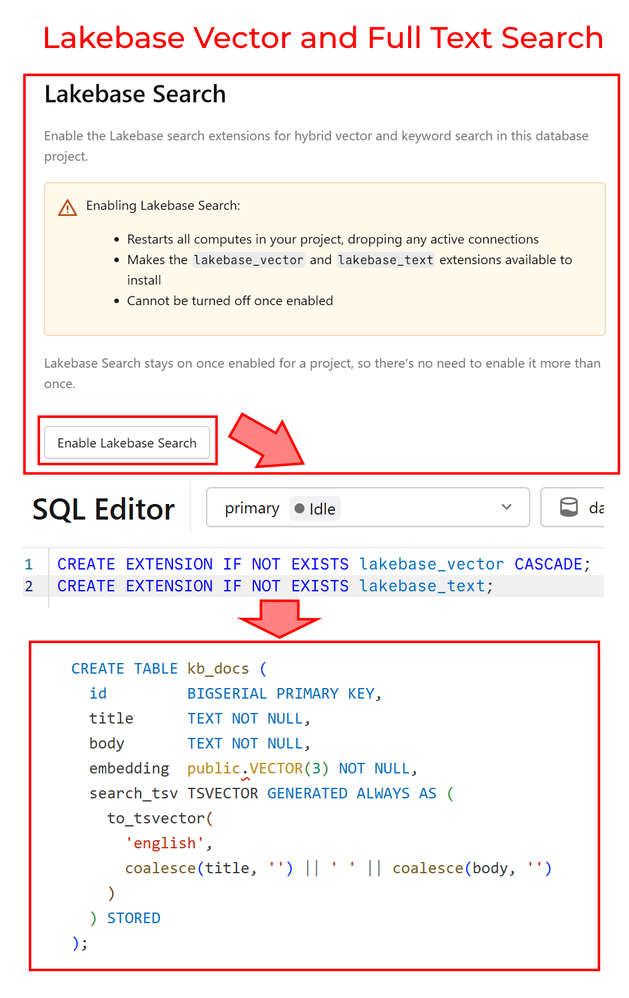Click the Enable Lakebase Search button

click(x=127, y=442)
